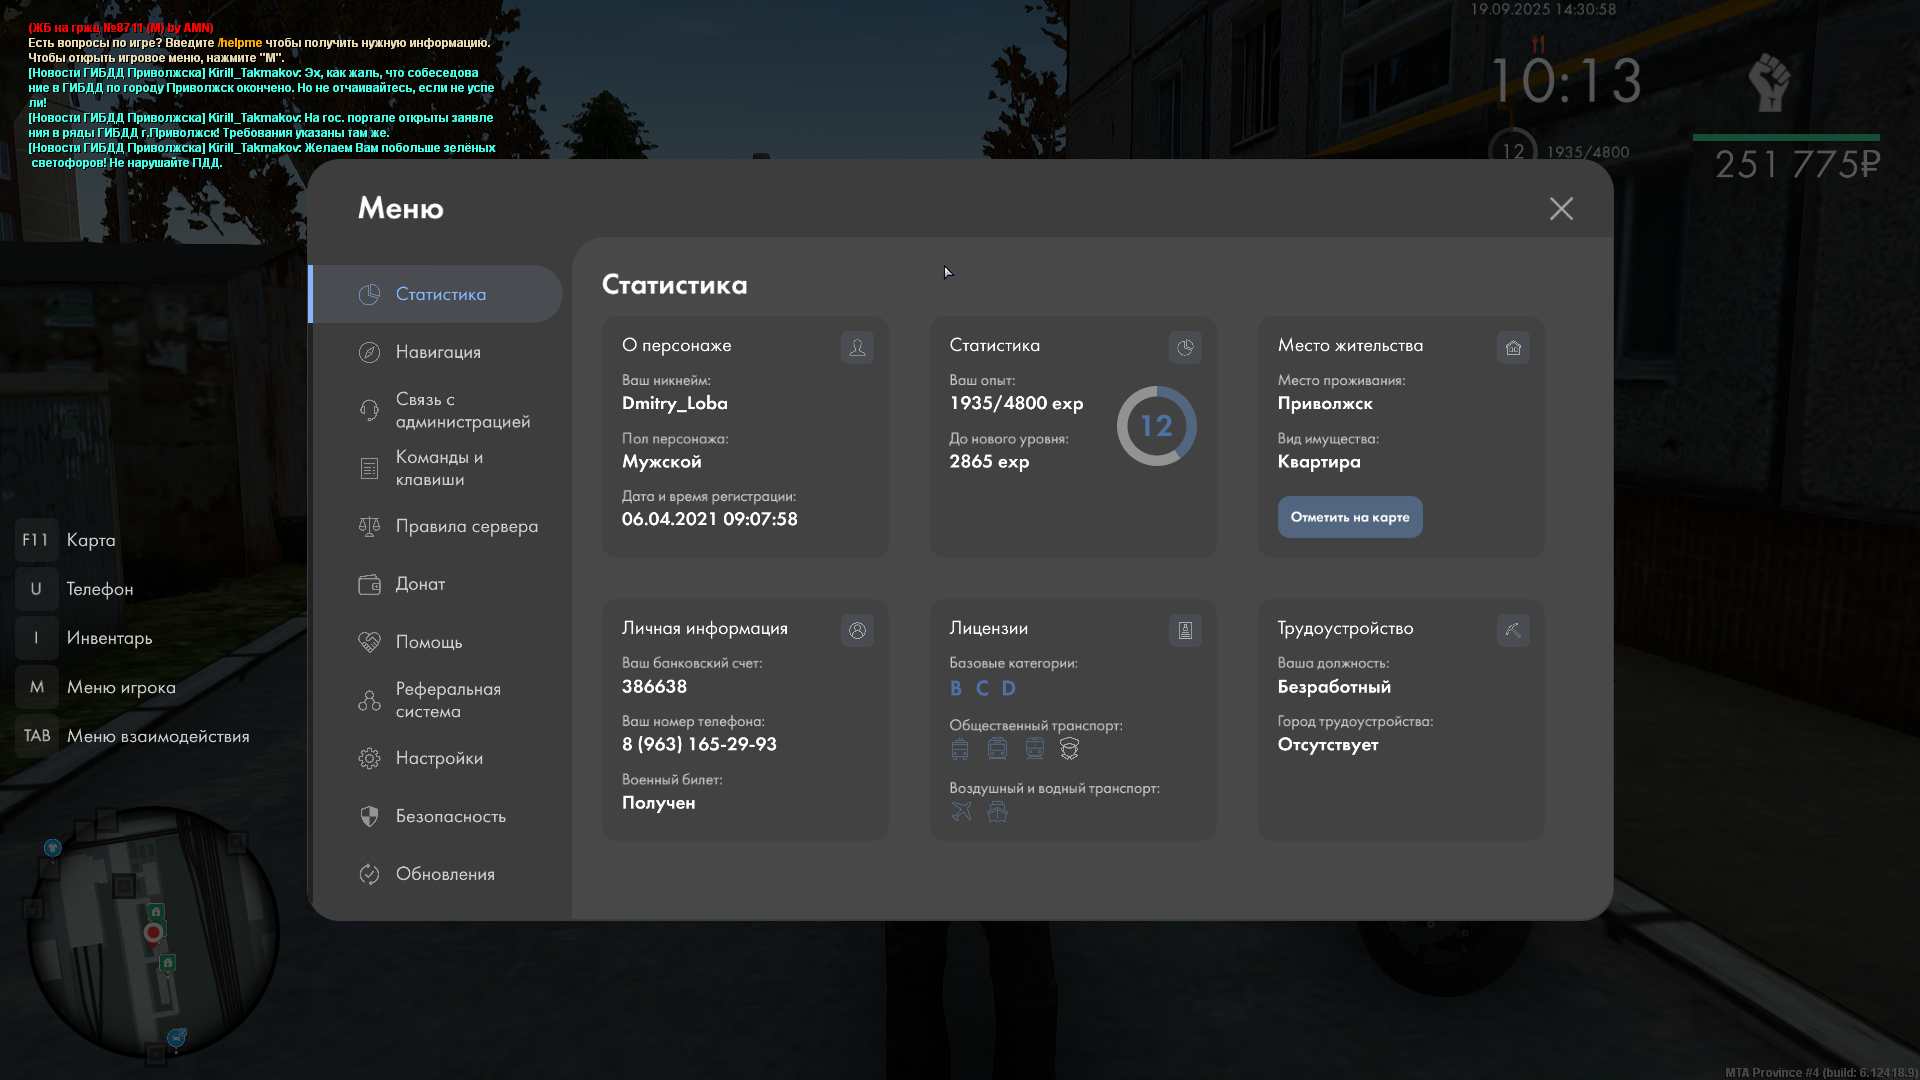Image resolution: width=1920 pixels, height=1080 pixels.
Task: Go to Правила сервера page
Action: pos(466,526)
